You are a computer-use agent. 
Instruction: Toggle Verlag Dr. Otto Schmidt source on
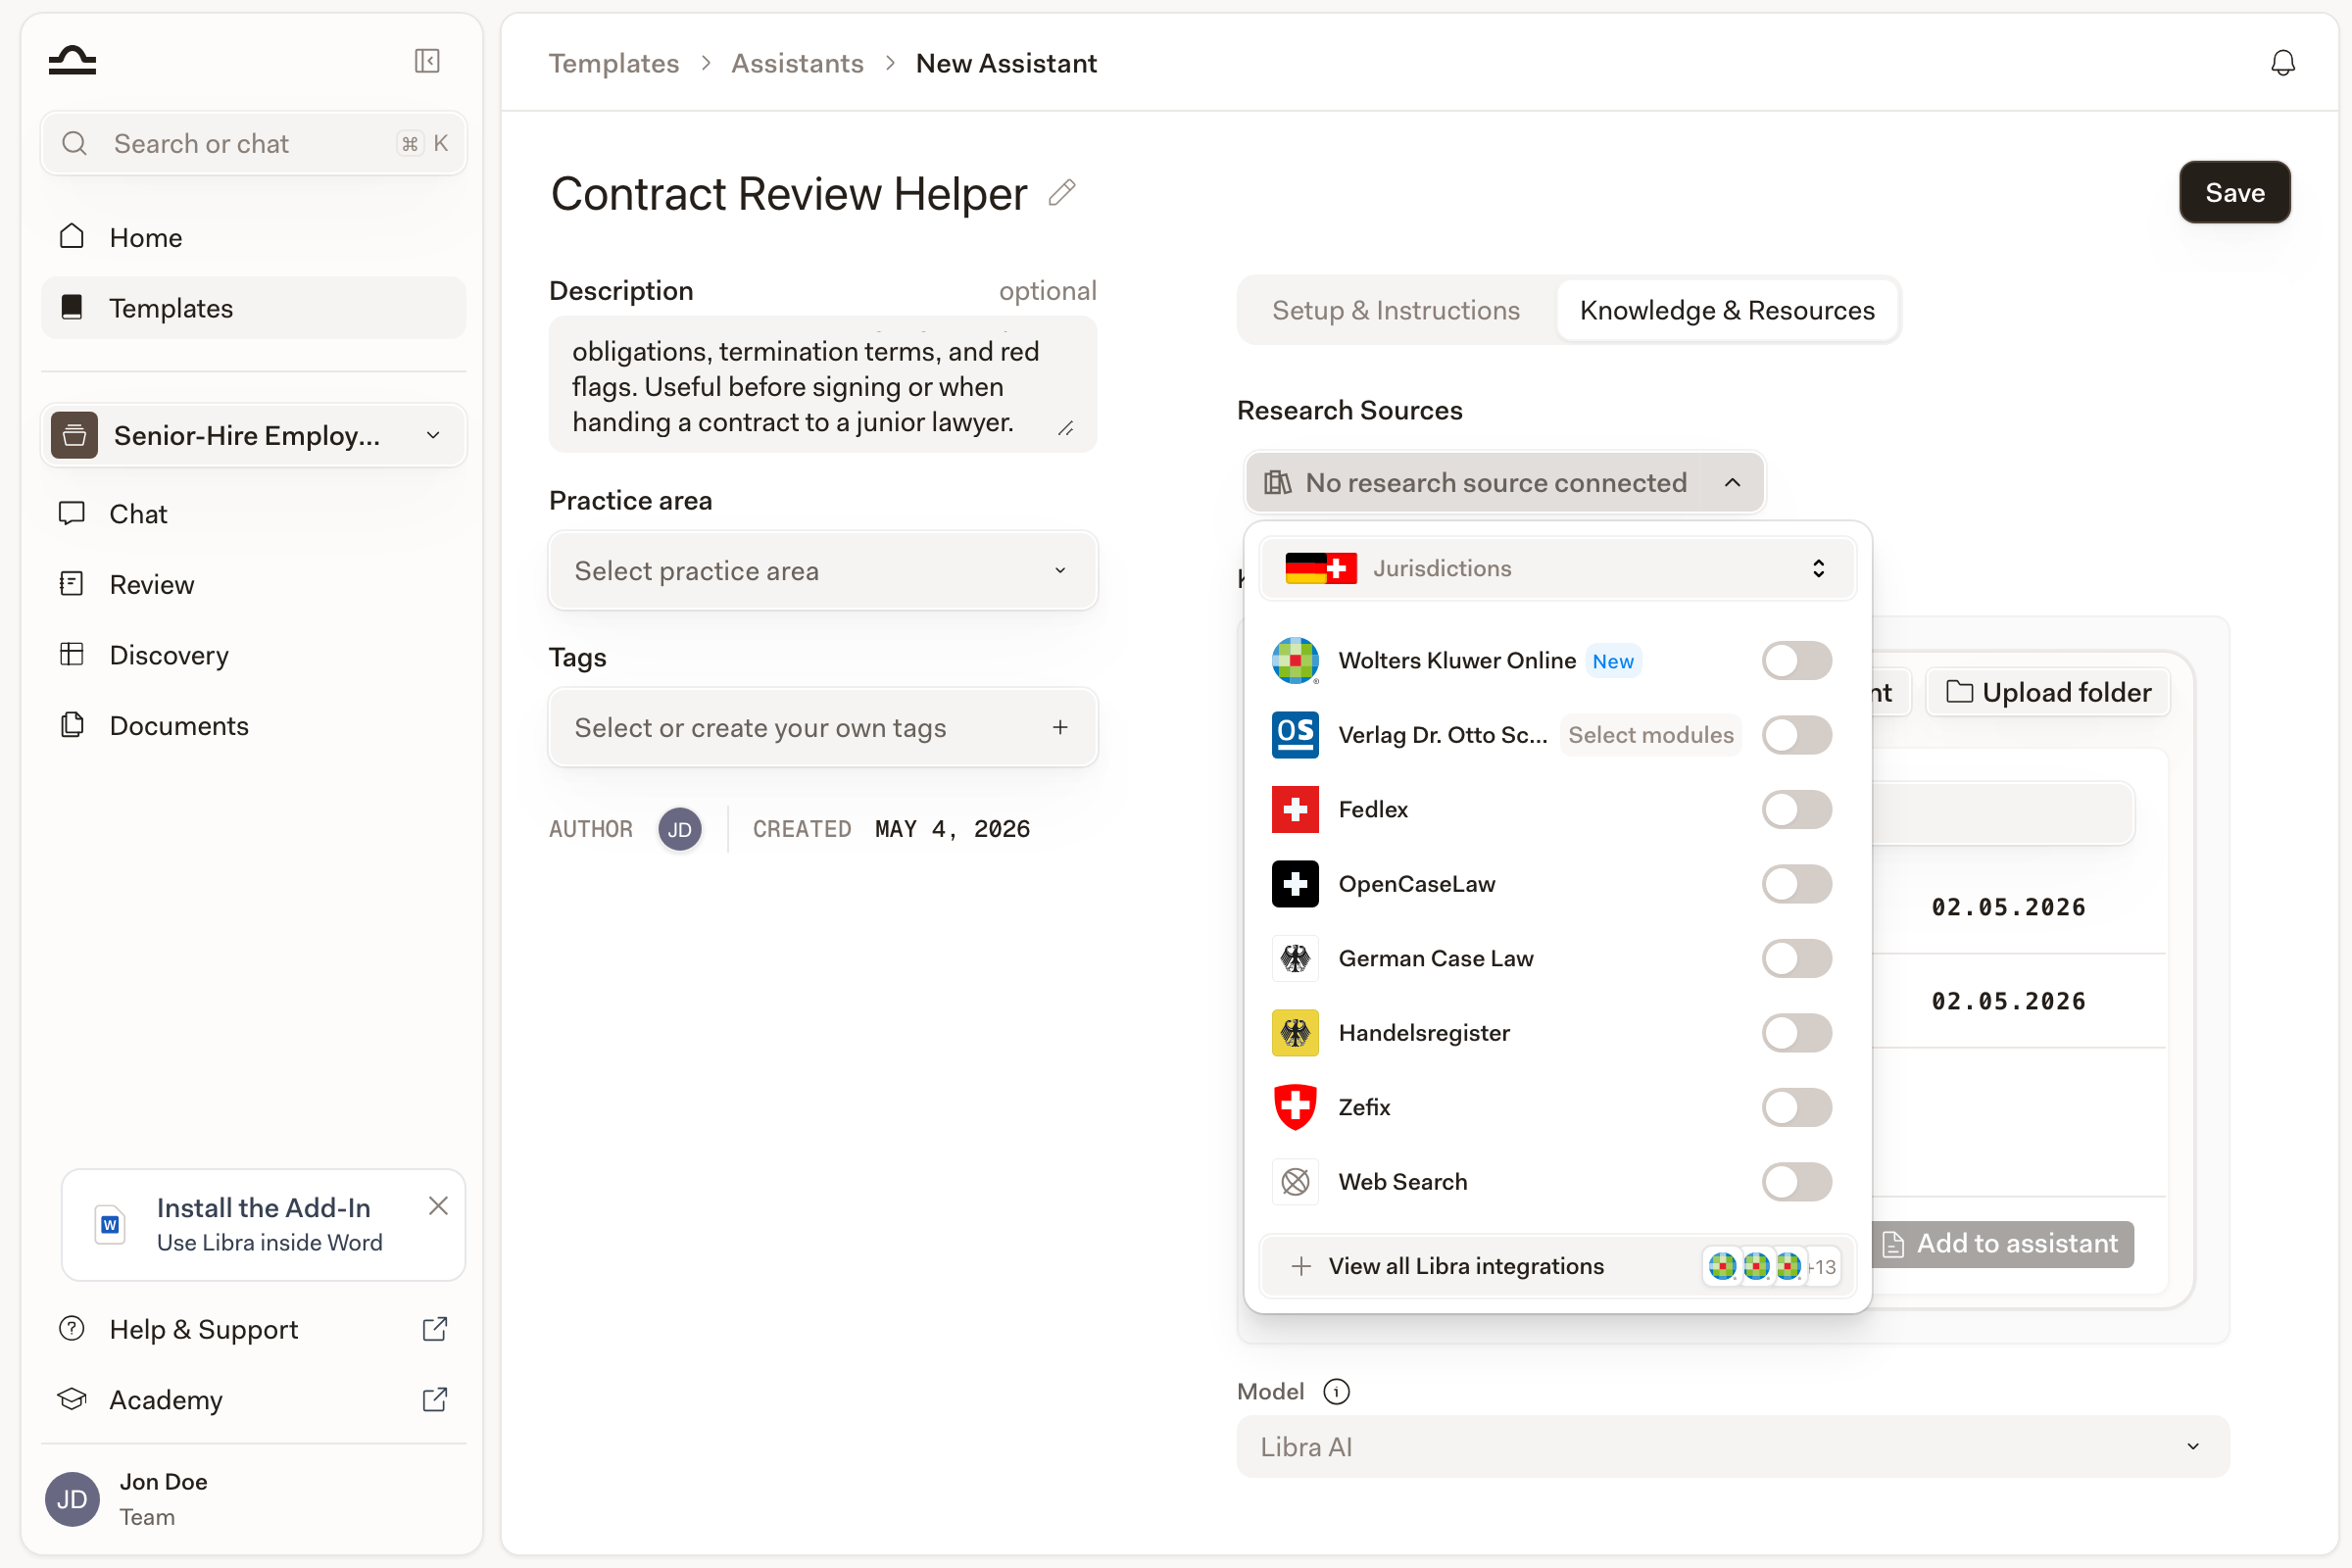point(1796,735)
